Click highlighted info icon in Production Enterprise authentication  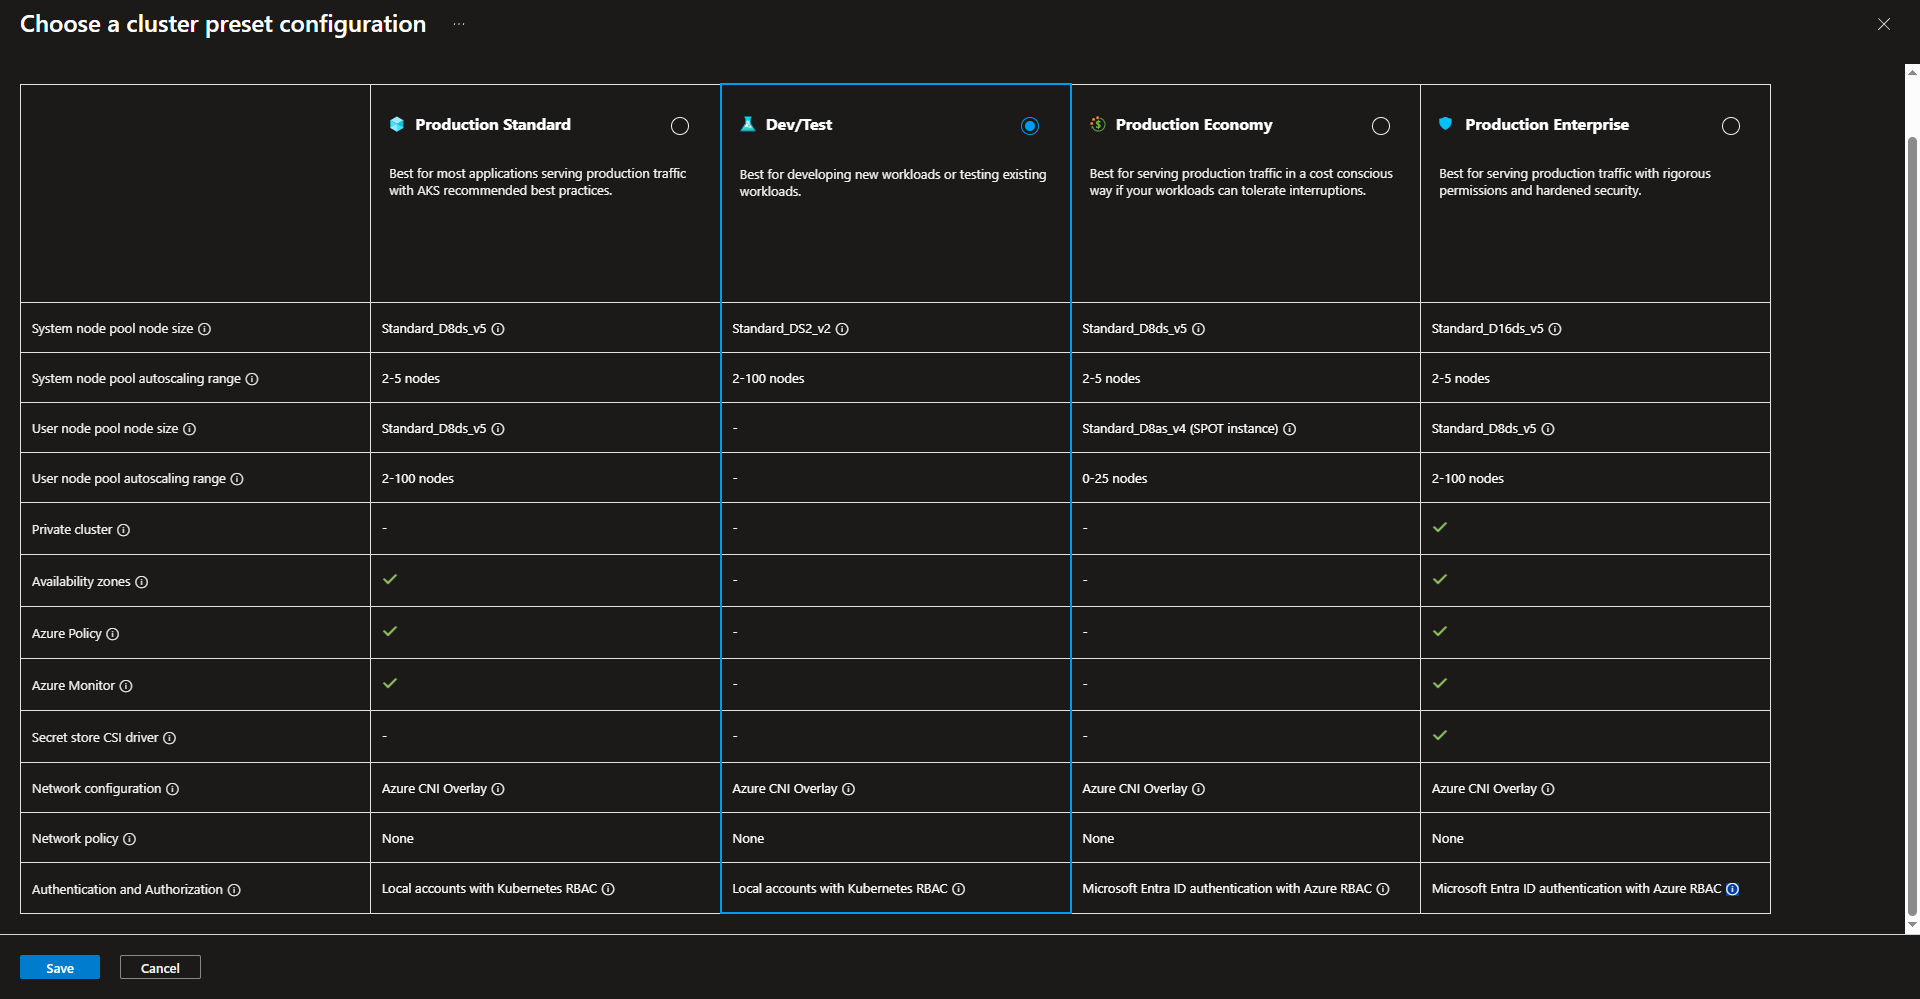tap(1733, 889)
